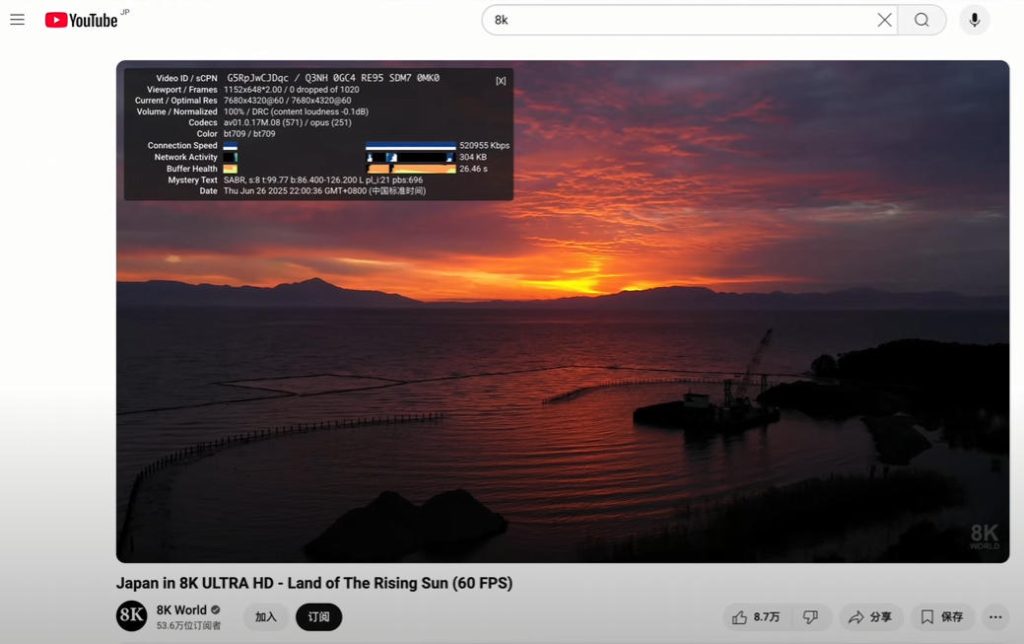The image size is (1024, 644).
Task: Click the Japan in 8K ULTRA HD title
Action: [314, 583]
